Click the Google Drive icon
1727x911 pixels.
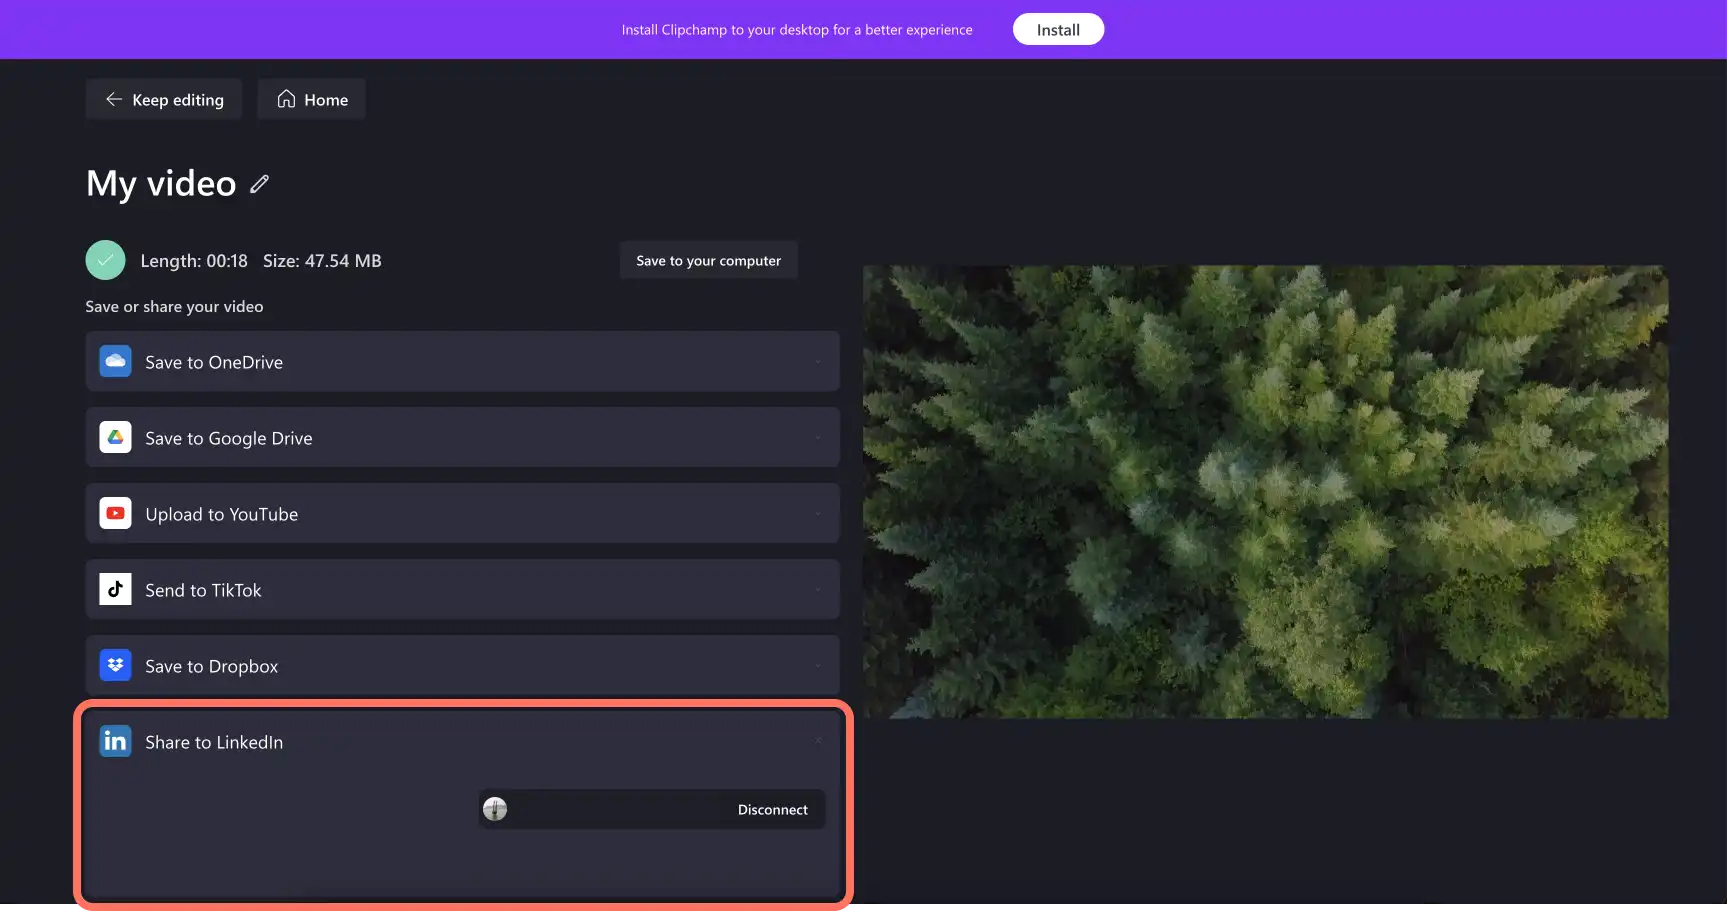point(115,437)
